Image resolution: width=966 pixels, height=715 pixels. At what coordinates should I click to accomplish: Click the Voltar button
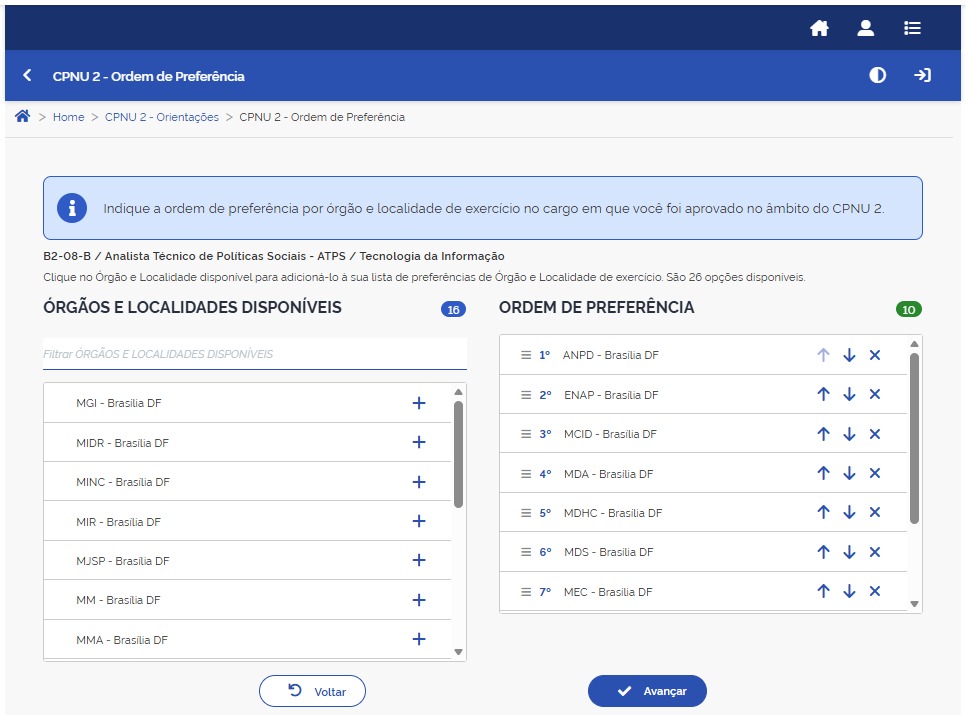pyautogui.click(x=312, y=691)
